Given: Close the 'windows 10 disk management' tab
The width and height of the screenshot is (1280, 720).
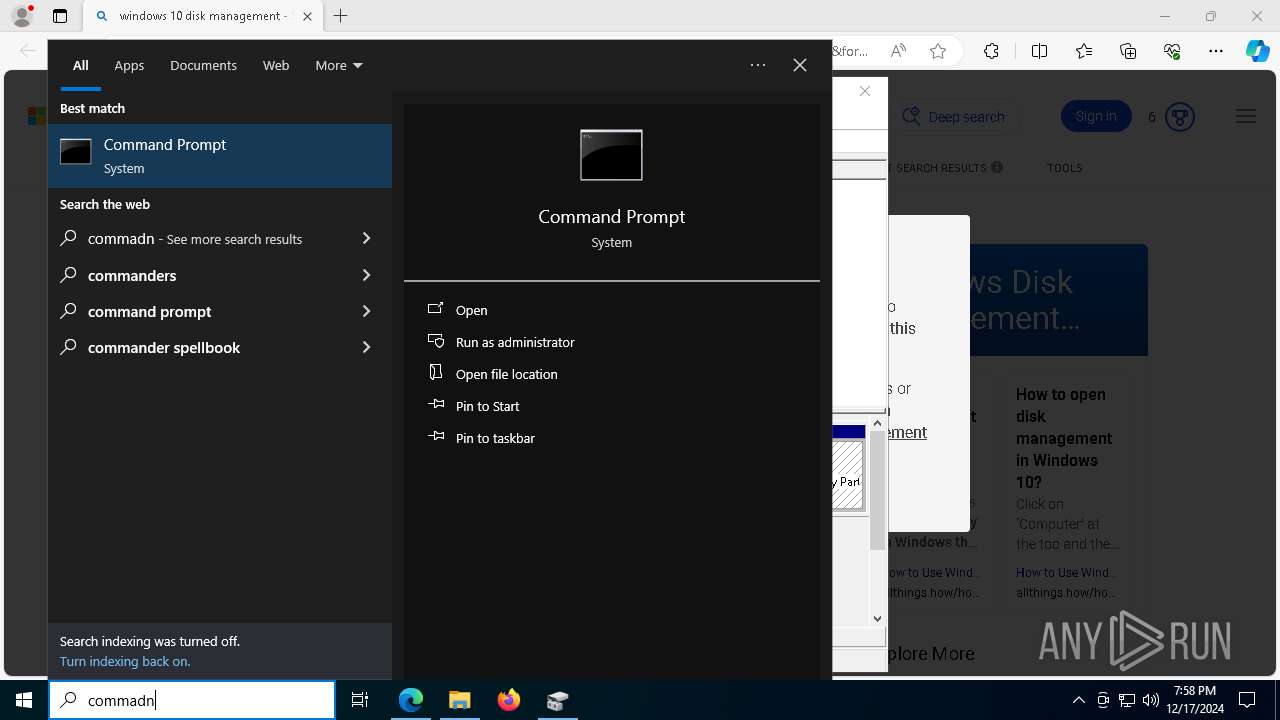Looking at the screenshot, I should point(307,16).
